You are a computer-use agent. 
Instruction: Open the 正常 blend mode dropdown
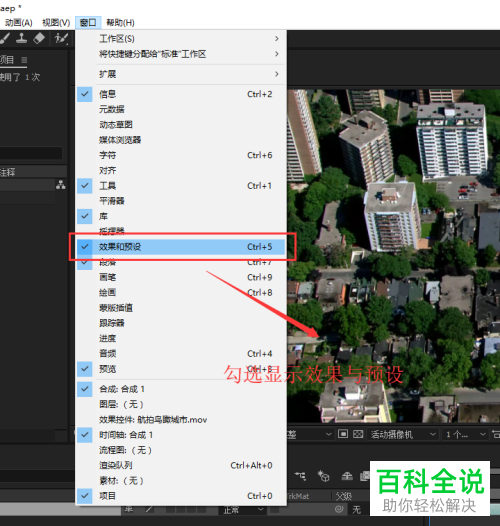coord(242,510)
